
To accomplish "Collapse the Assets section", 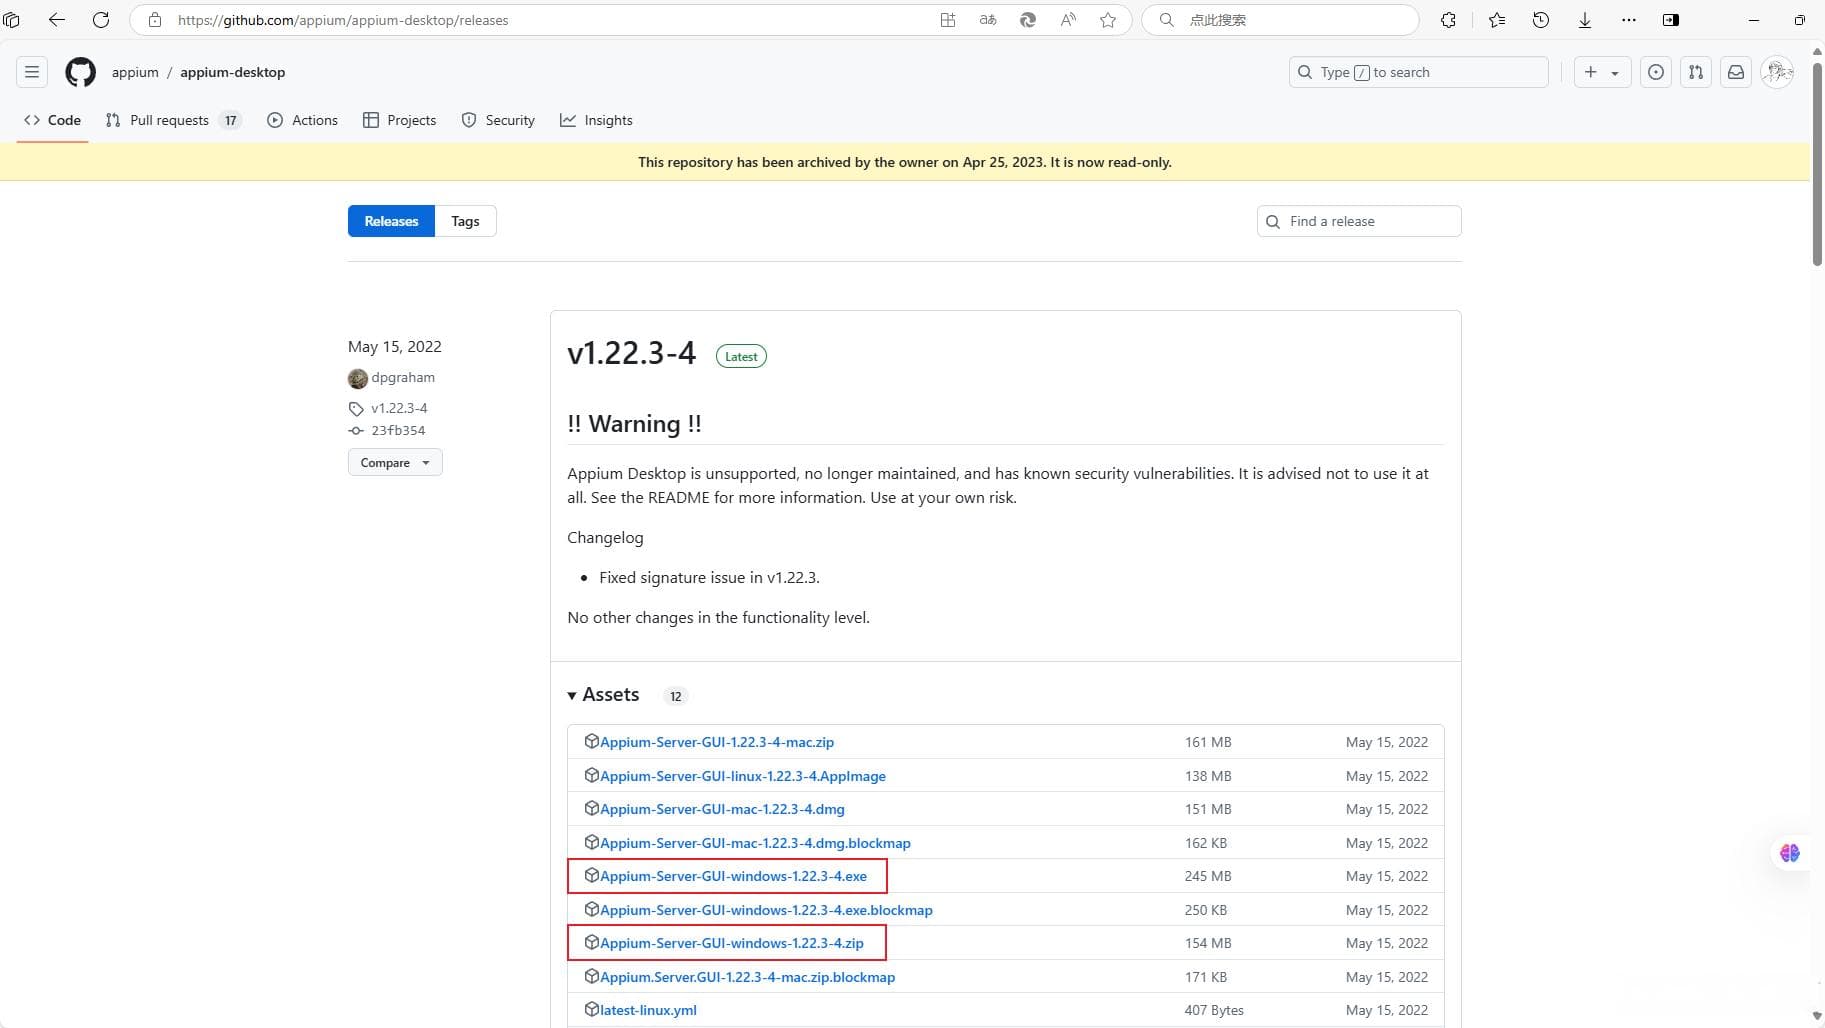I will (x=603, y=695).
